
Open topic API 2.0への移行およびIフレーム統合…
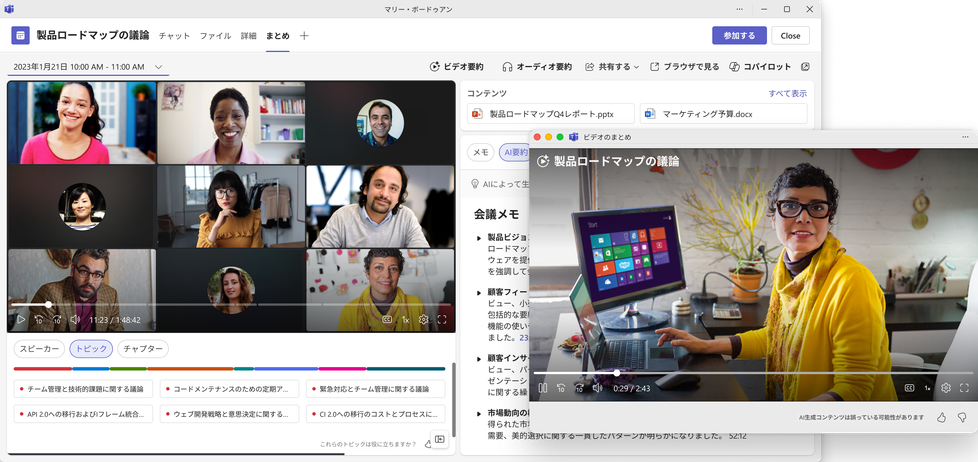click(x=83, y=414)
